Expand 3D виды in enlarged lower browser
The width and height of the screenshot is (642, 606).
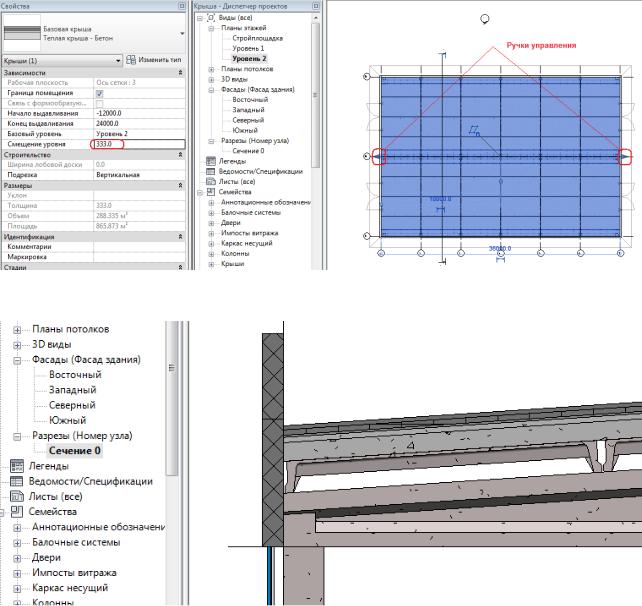click(17, 345)
